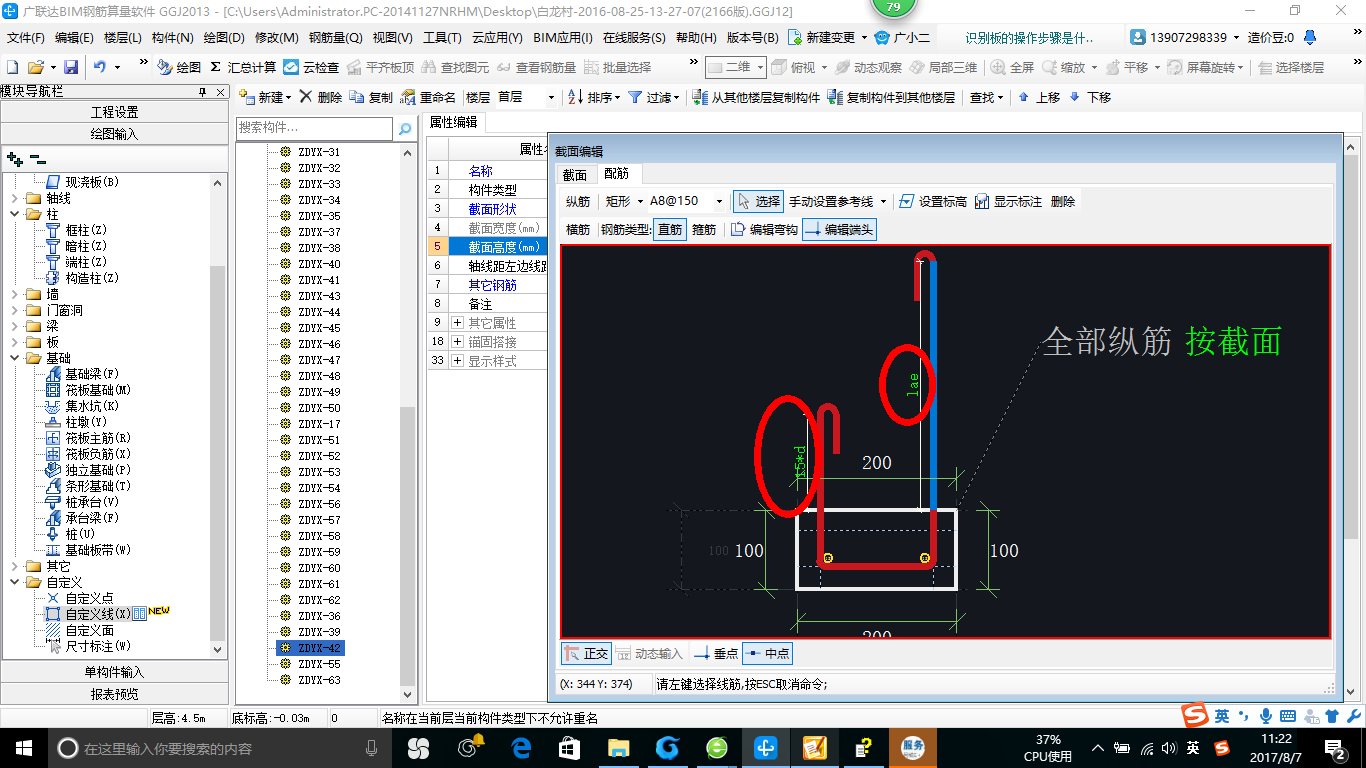
Task: Toggle the 选择 selection tool in the section editor
Action: [x=758, y=201]
